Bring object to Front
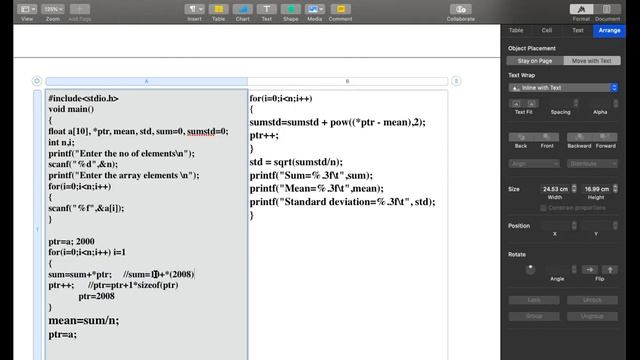 coord(547,137)
